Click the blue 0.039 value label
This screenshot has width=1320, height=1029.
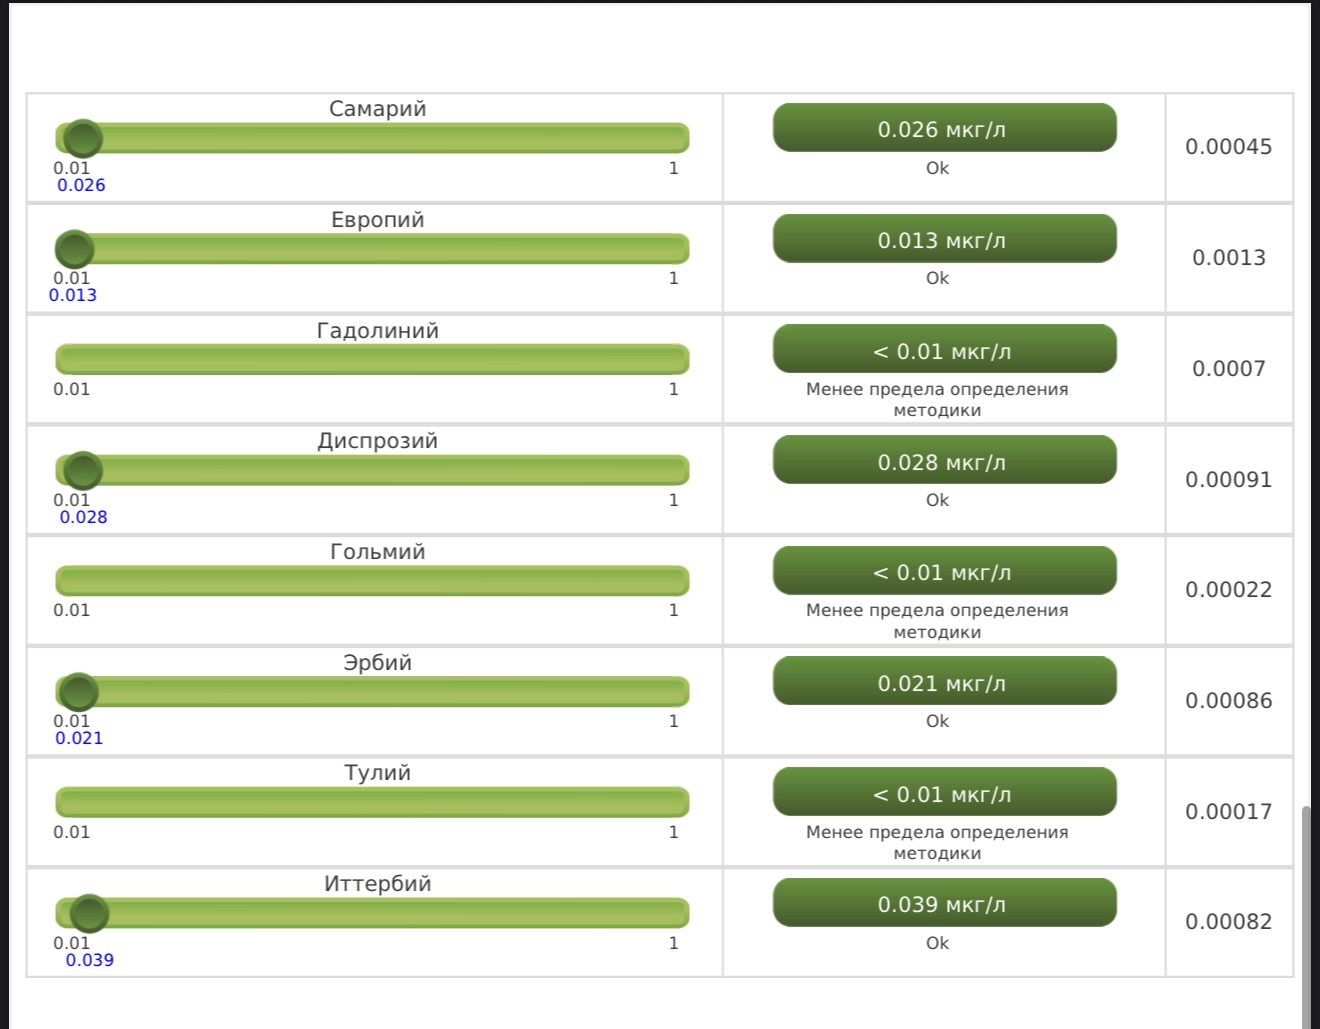[x=90, y=960]
